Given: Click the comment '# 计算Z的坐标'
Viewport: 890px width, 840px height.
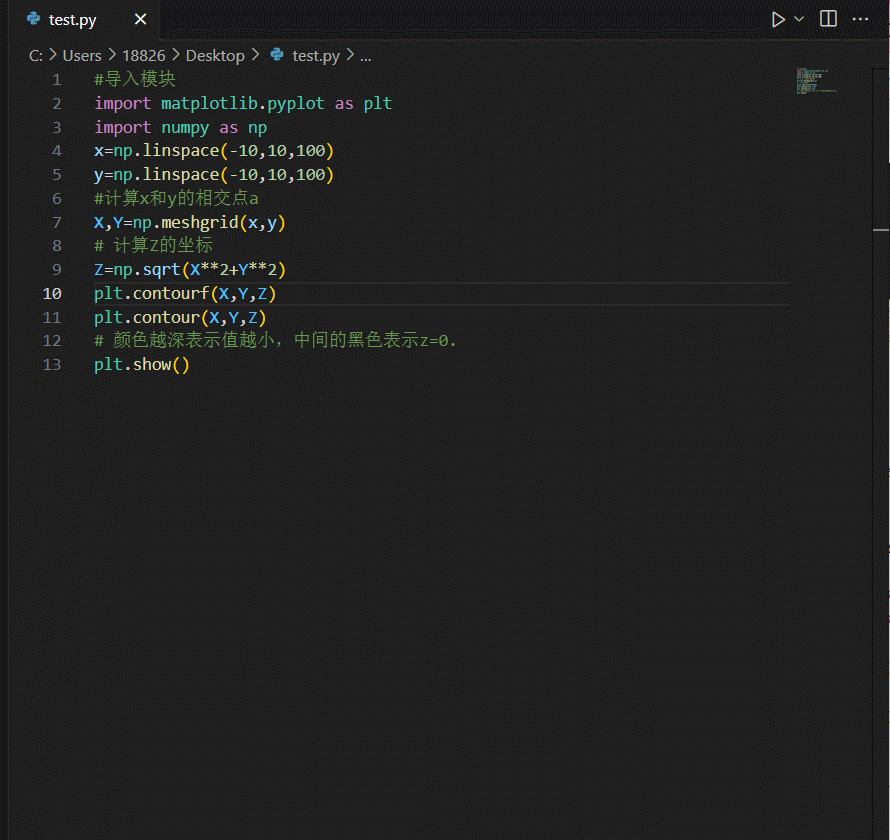Looking at the screenshot, I should (x=153, y=245).
